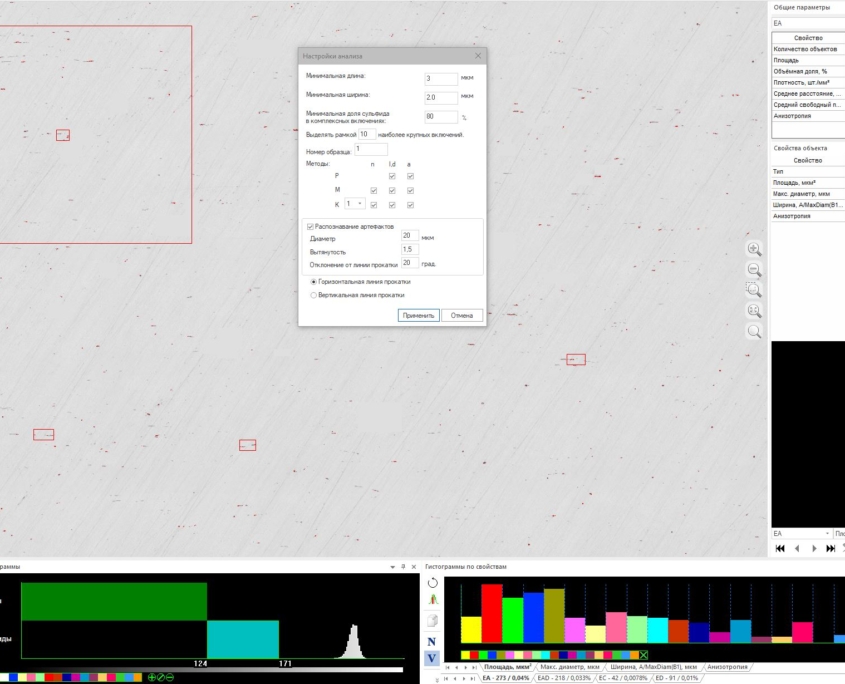Click the yellow swatch in the property histogram legend
The width and height of the screenshot is (845, 684).
[465, 655]
